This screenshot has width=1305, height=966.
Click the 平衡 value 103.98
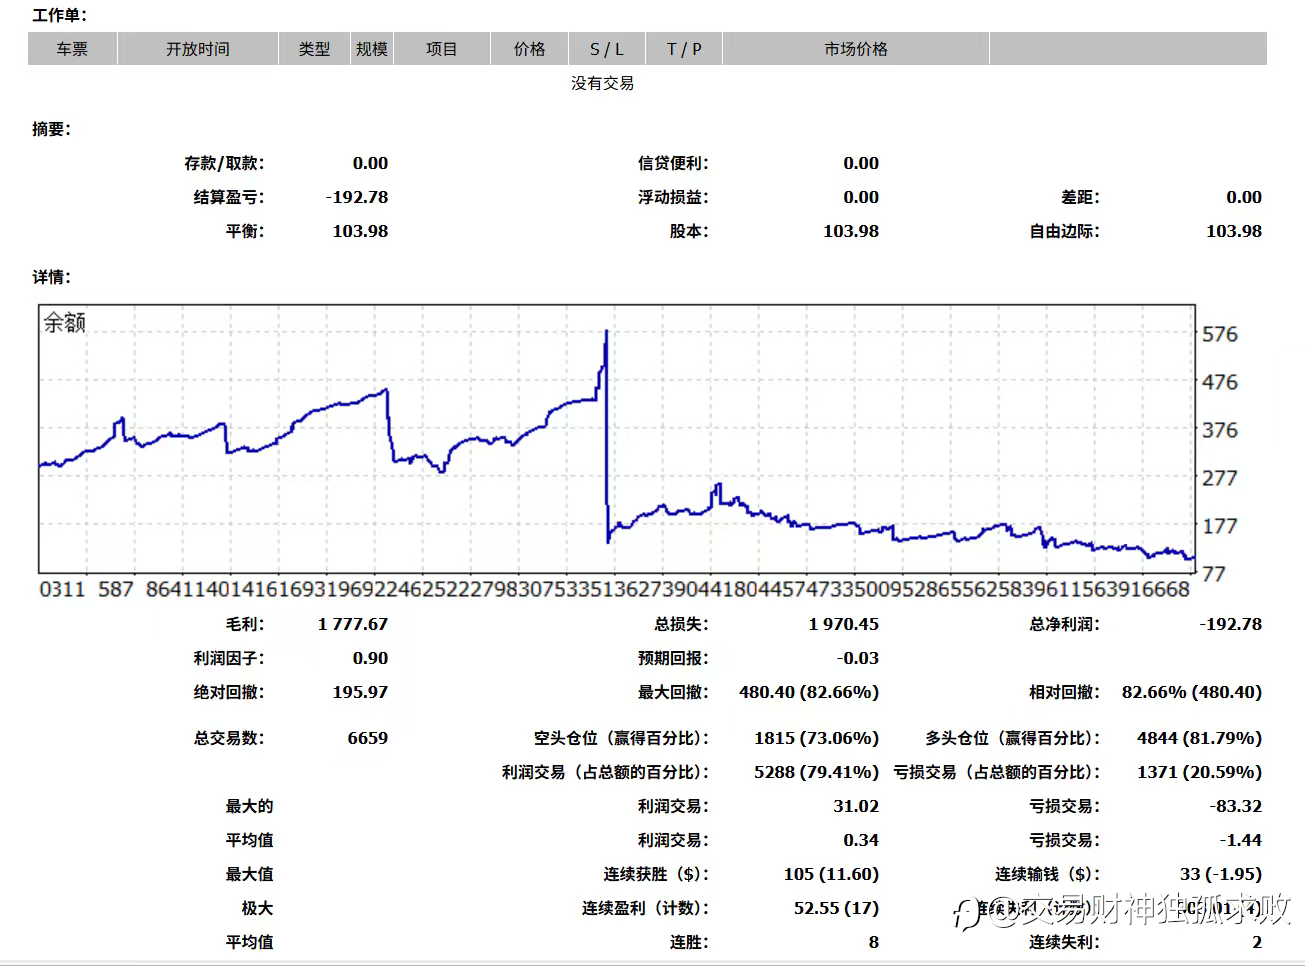click(360, 231)
